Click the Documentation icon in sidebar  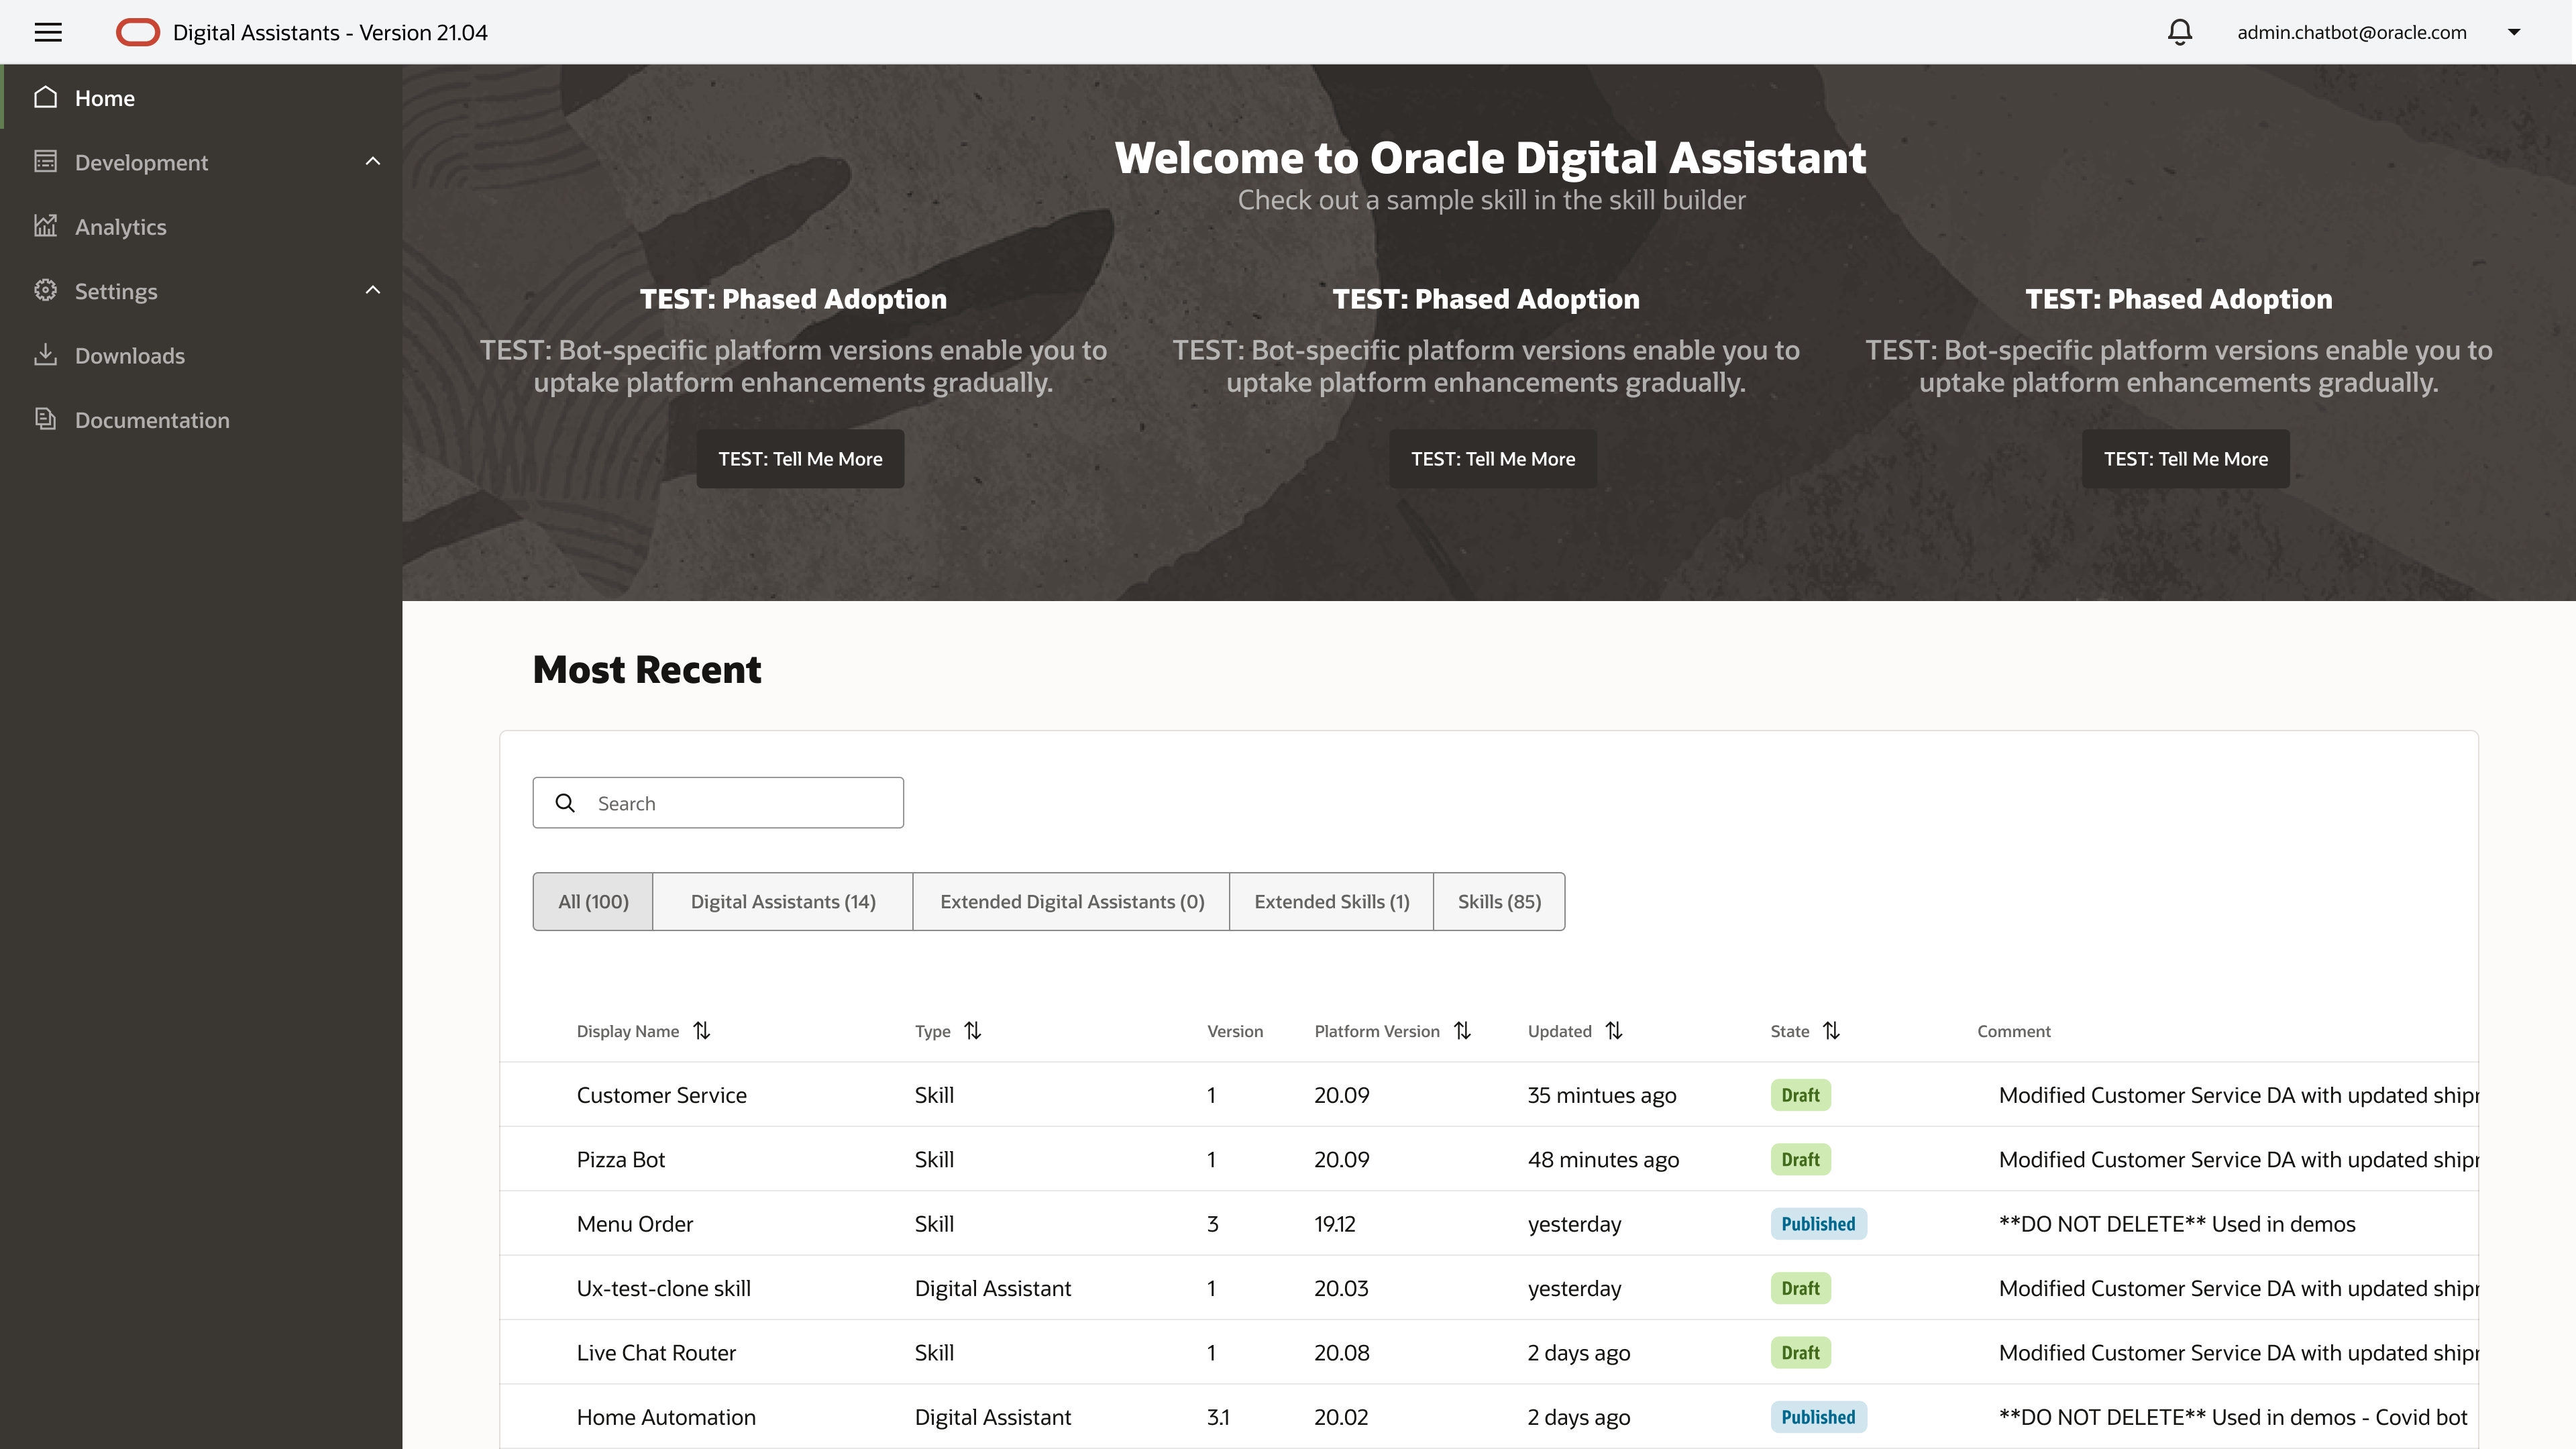tap(45, 419)
